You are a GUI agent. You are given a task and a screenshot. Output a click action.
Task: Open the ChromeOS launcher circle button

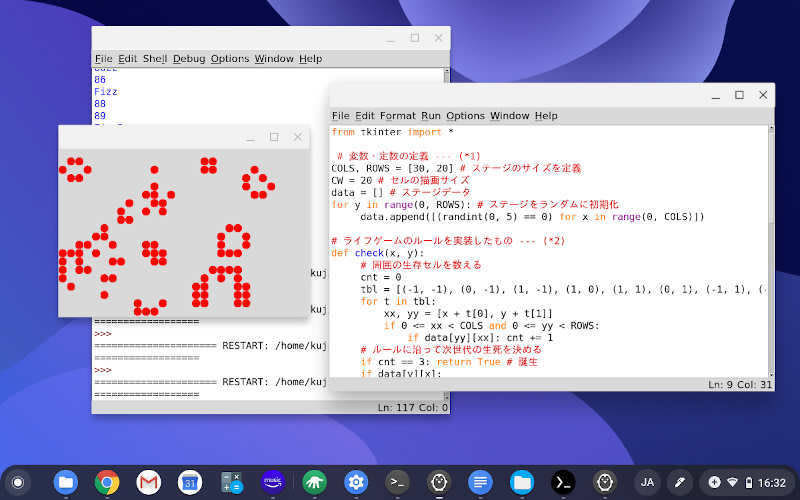18,482
